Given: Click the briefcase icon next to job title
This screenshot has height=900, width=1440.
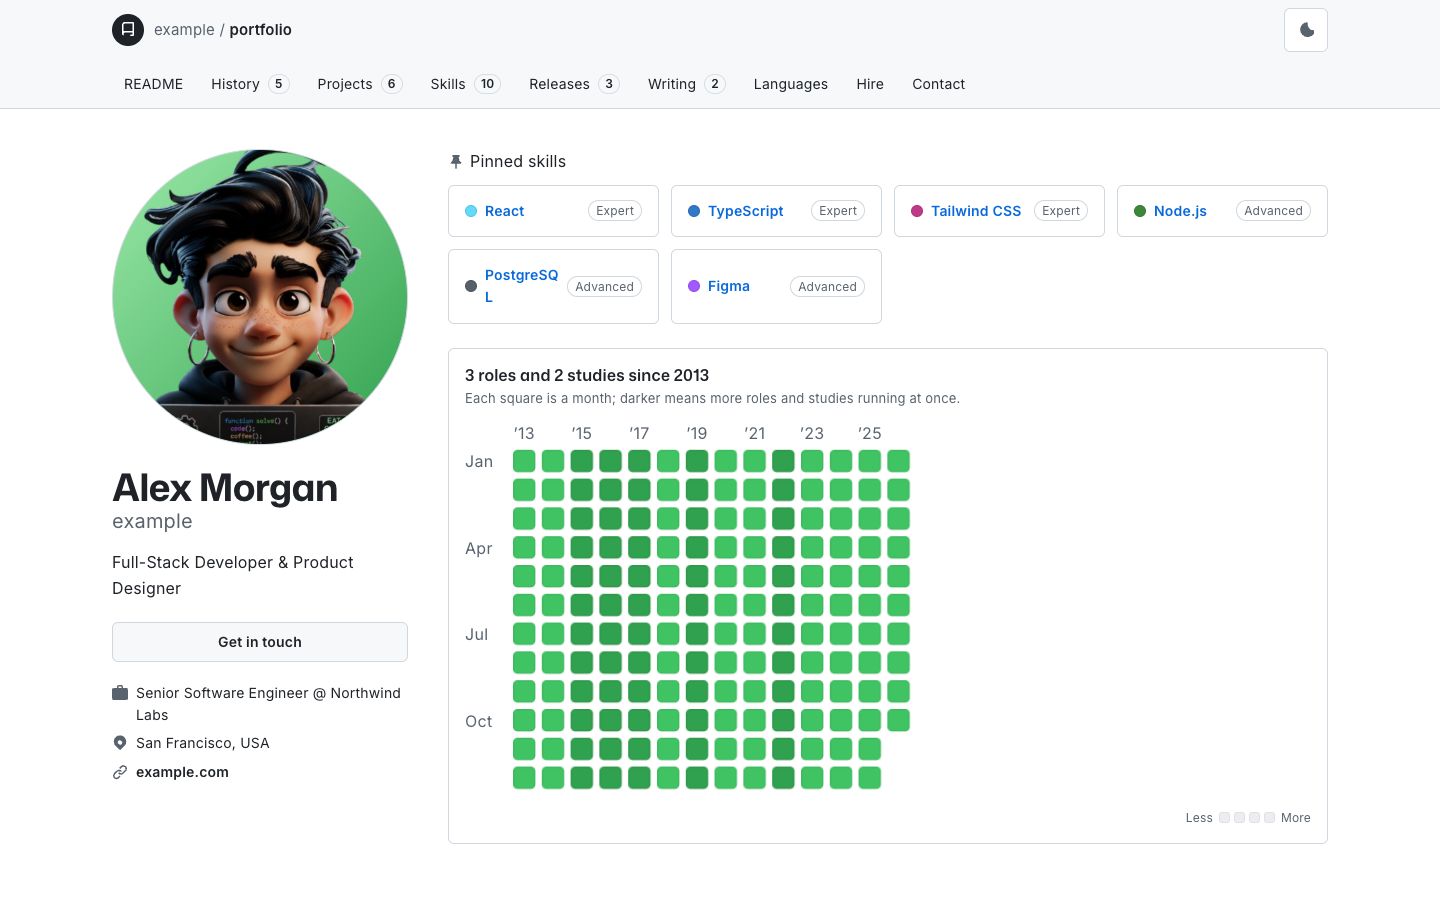Looking at the screenshot, I should coord(120,693).
